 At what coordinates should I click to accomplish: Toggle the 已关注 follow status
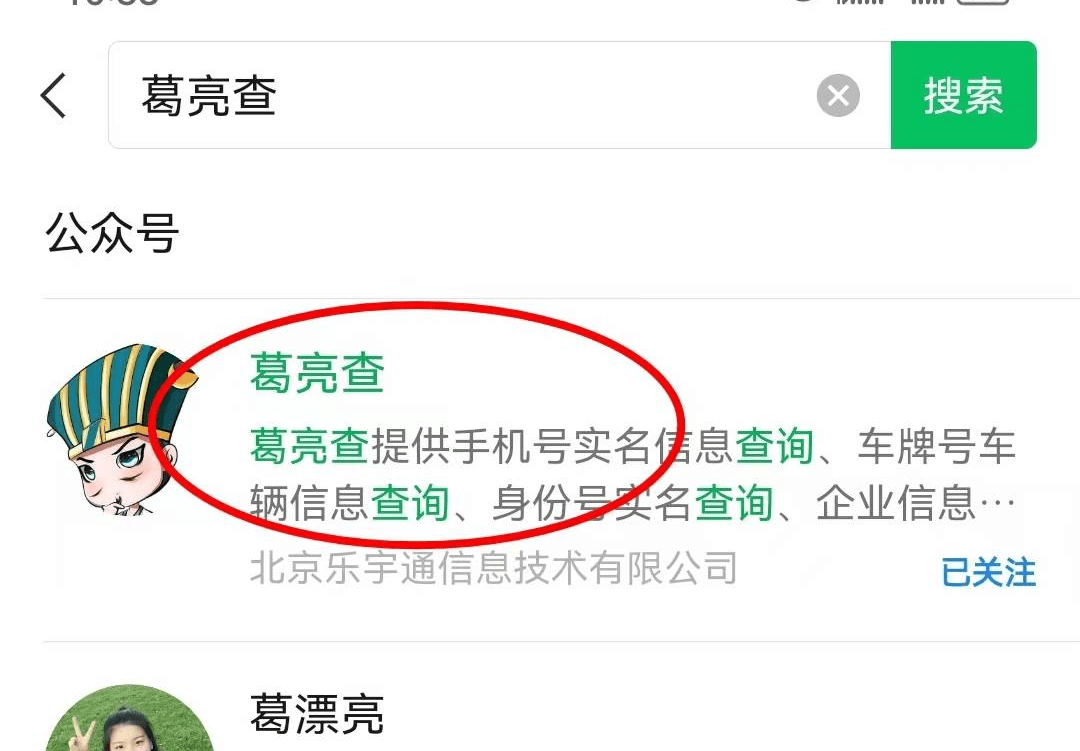click(988, 573)
